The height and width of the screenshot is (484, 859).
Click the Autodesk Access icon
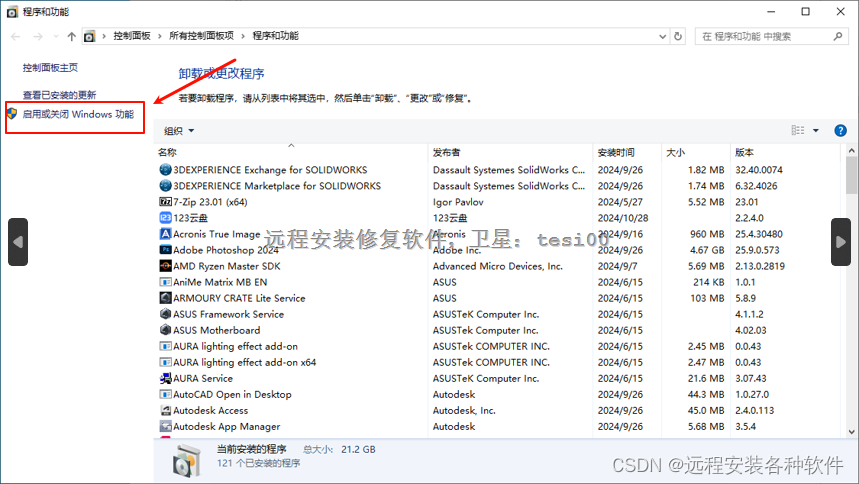pos(165,411)
